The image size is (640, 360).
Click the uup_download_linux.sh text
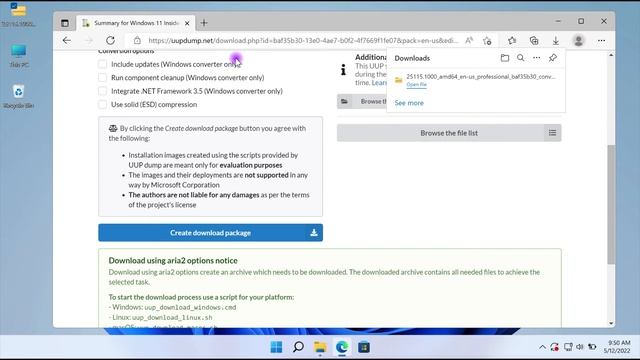(172, 317)
